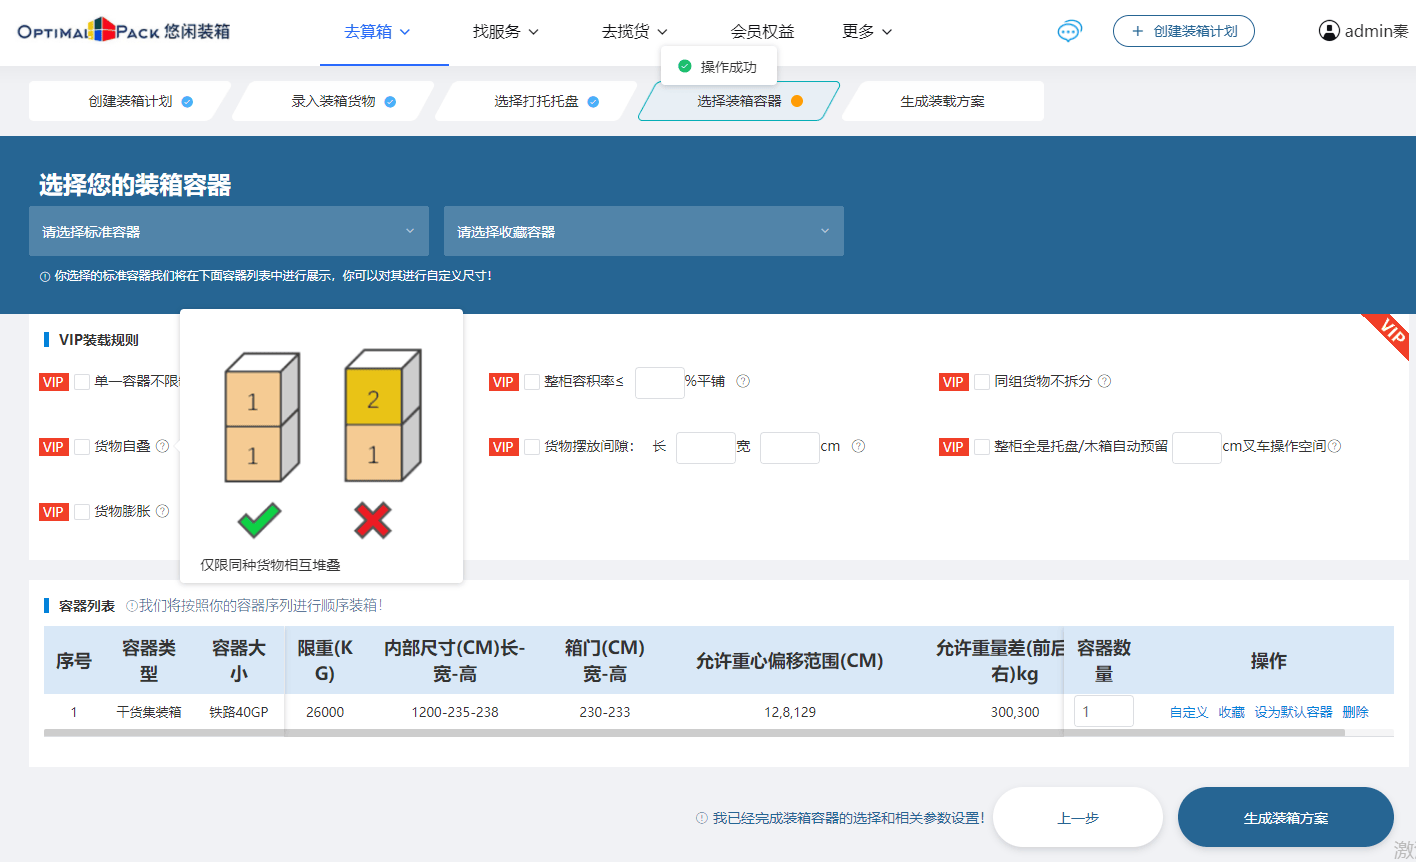Click help icon next to 货物自叠
Viewport: 1416px width, 862px height.
(x=162, y=446)
